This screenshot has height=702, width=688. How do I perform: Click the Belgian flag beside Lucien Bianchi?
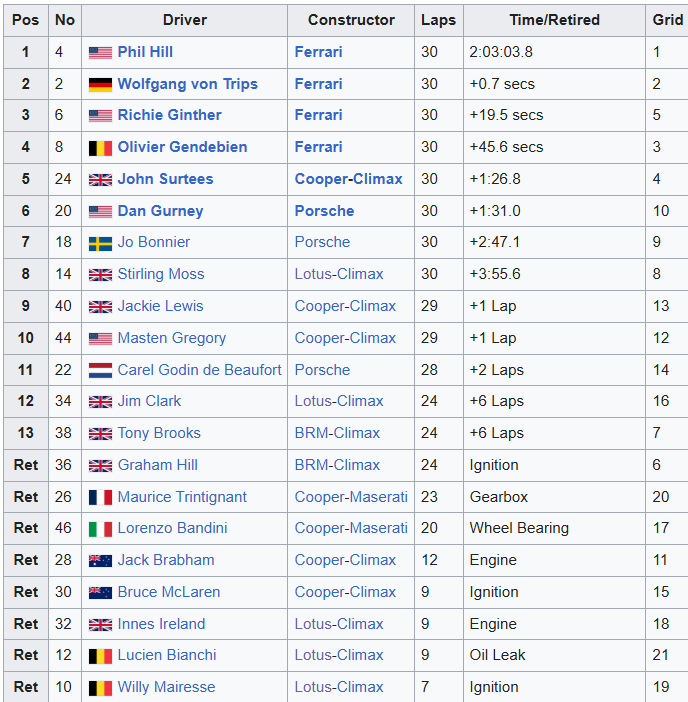click(100, 657)
